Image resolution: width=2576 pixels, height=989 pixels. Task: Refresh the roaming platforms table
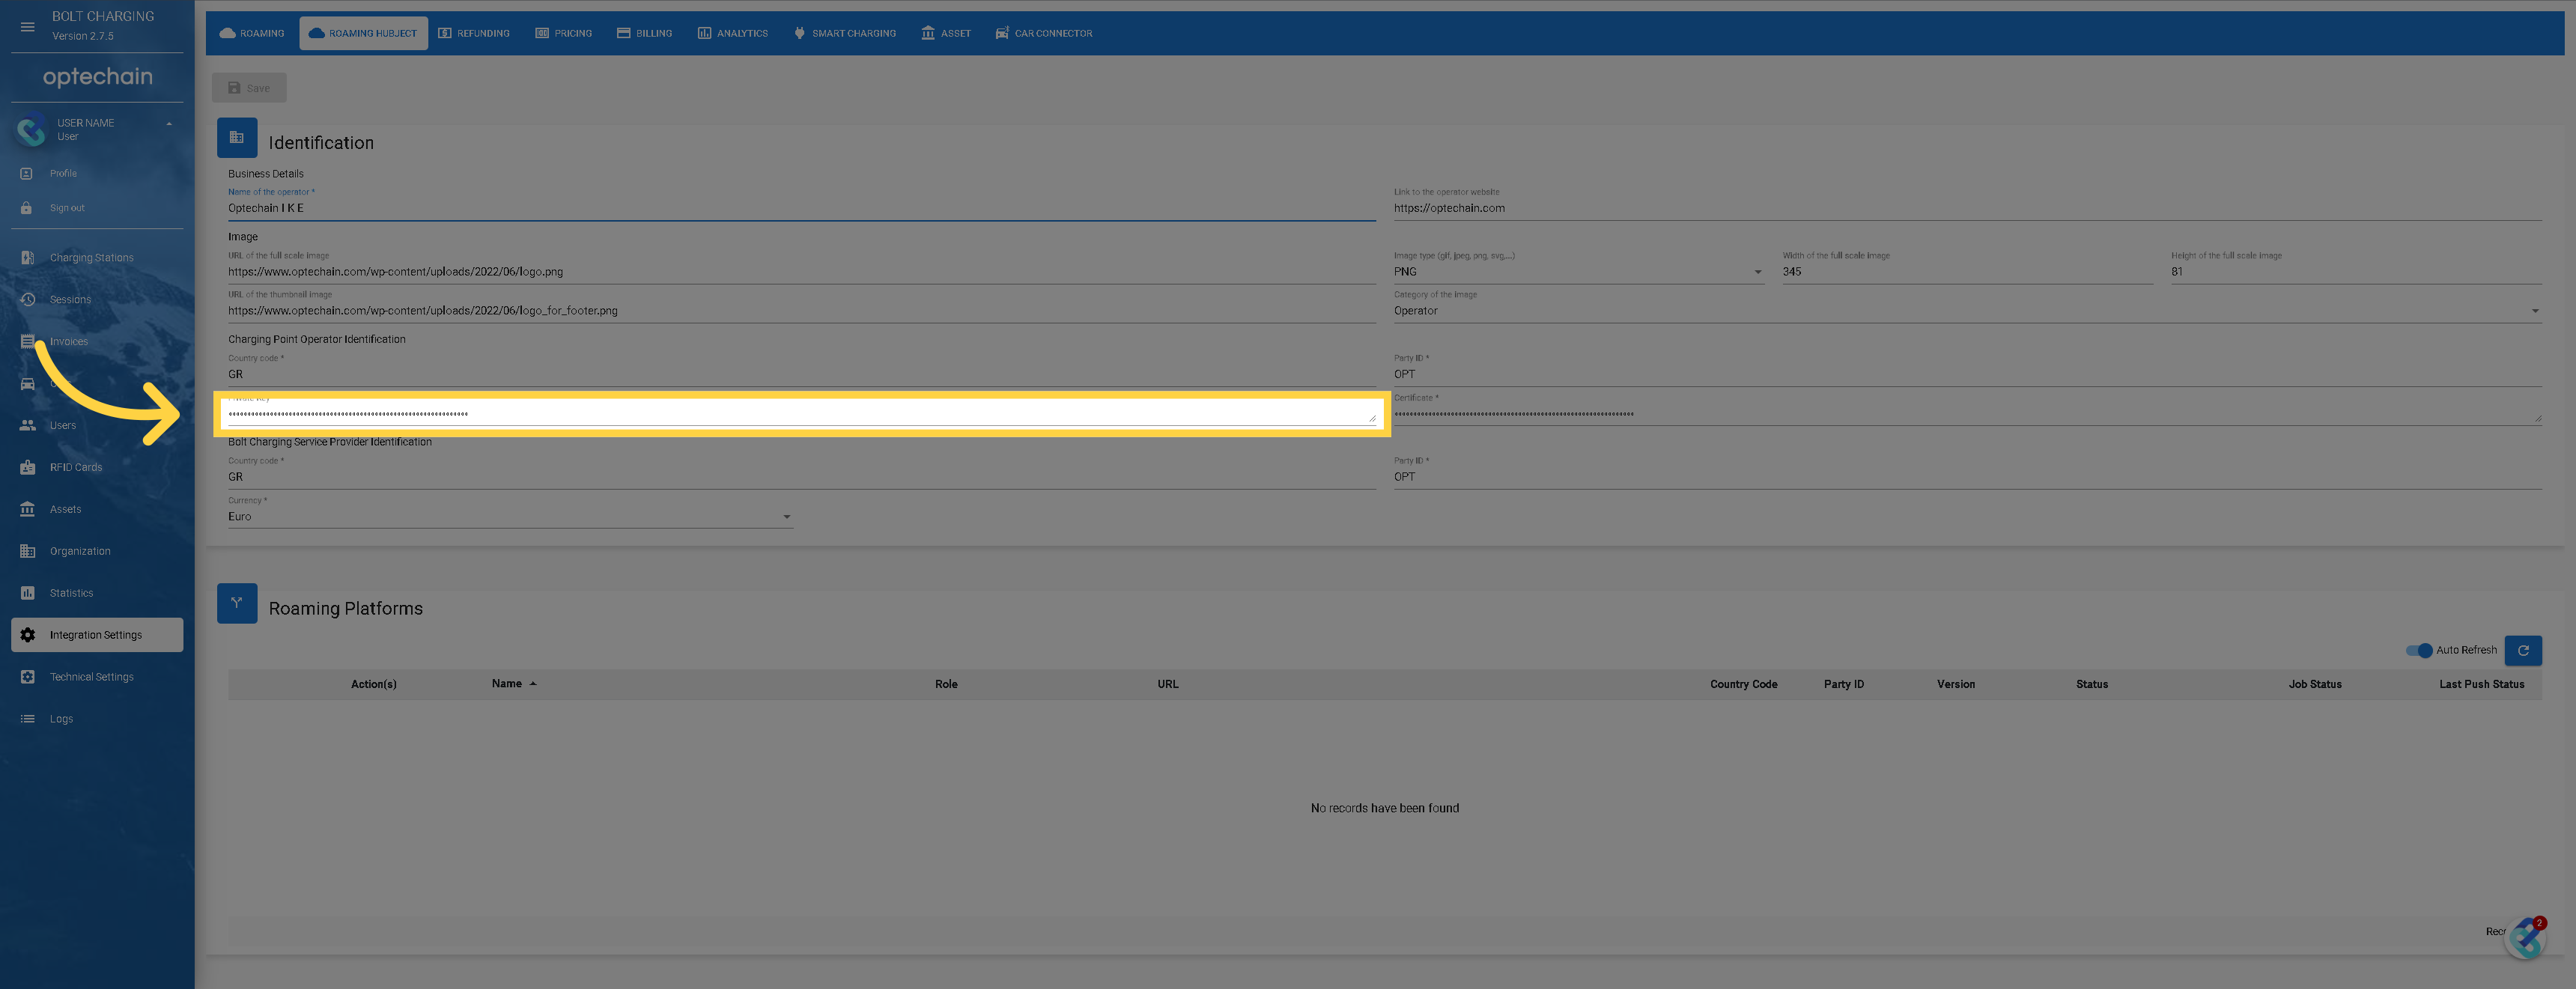[2522, 650]
